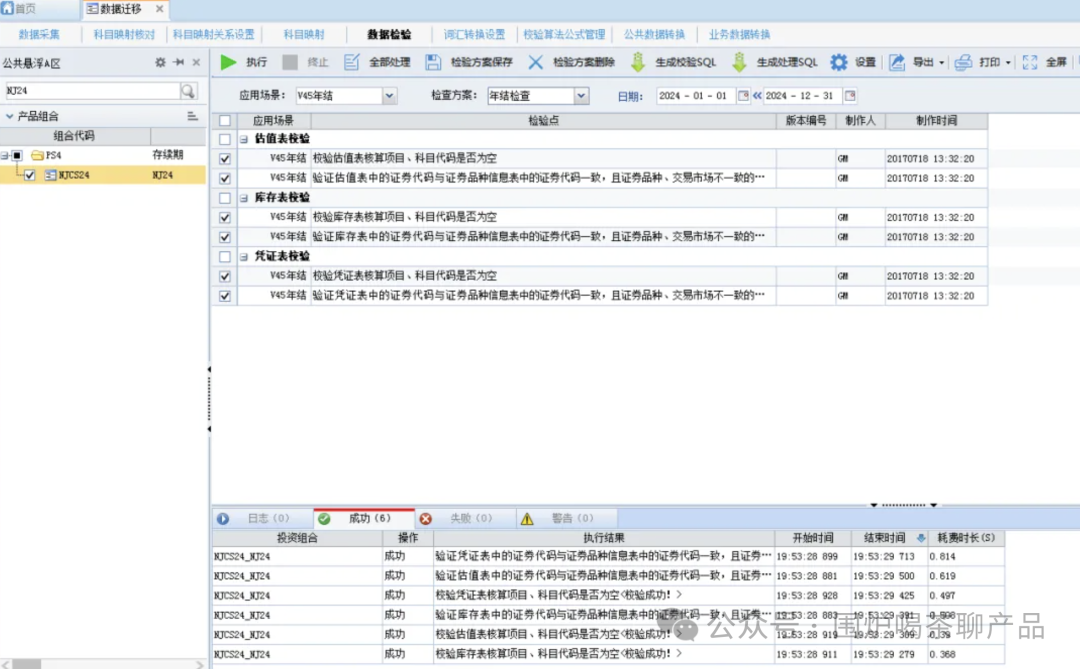1080x669 pixels.
Task: Toggle checkbox for 估值表校验 group
Action: (x=225, y=139)
